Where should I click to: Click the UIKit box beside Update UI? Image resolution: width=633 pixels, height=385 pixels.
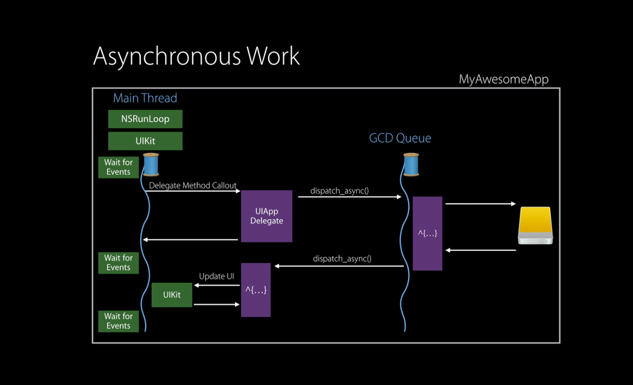point(172,295)
